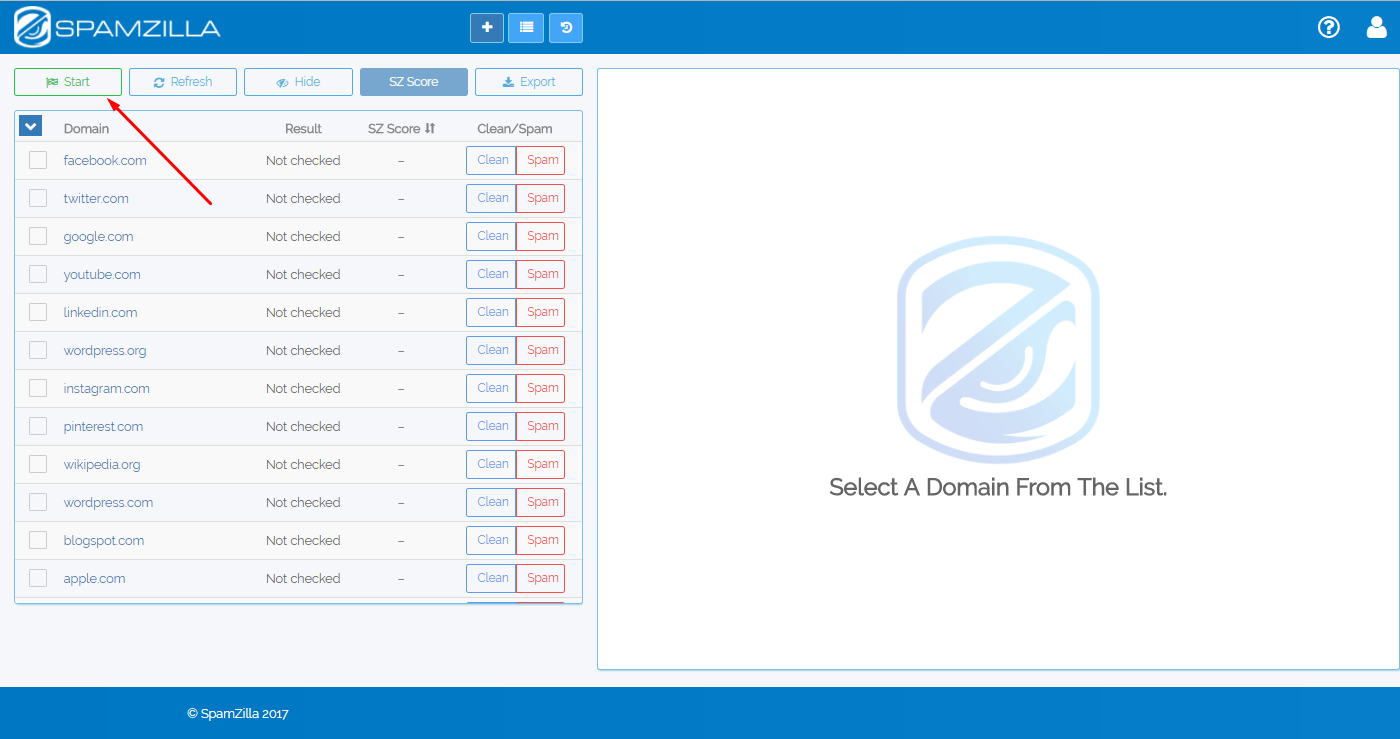Click the SZ Score button
The image size is (1400, 739).
pos(414,82)
